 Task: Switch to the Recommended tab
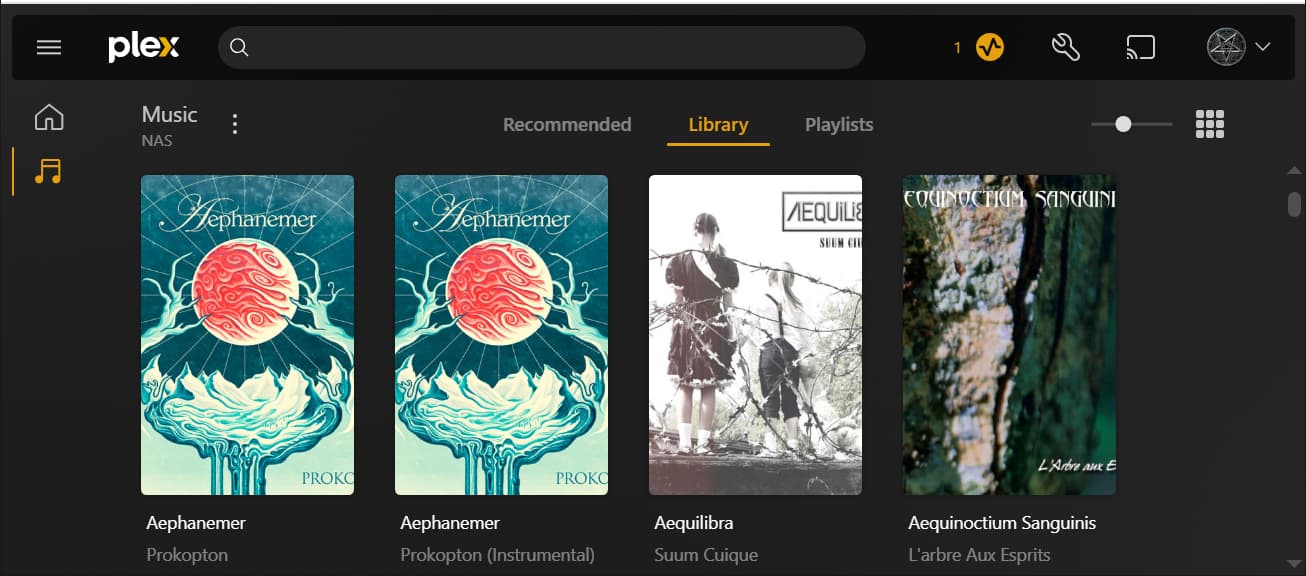(567, 125)
